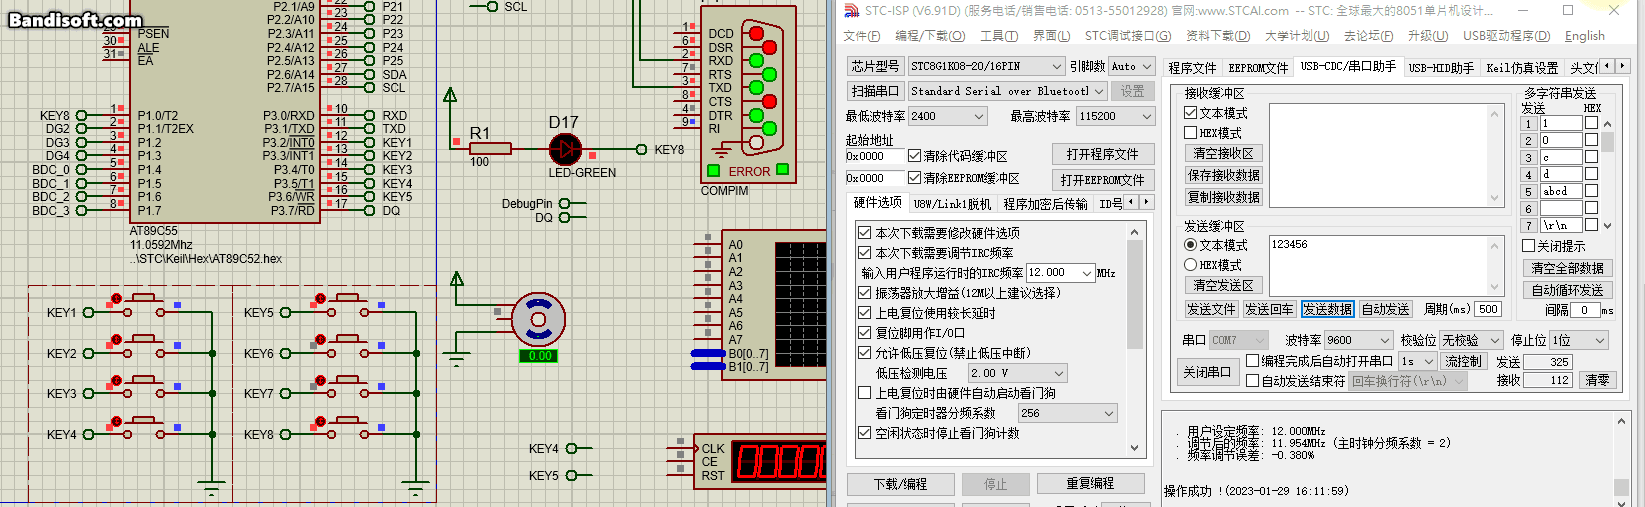Click 下载/编程 download button
The image size is (1645, 507).
point(900,484)
